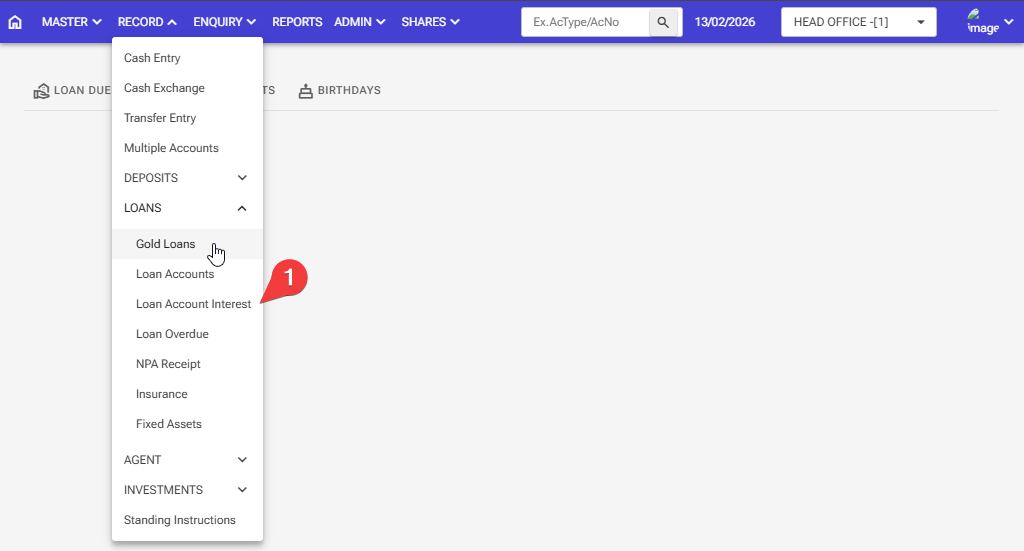Expand the AGENT submenu

tap(187, 460)
